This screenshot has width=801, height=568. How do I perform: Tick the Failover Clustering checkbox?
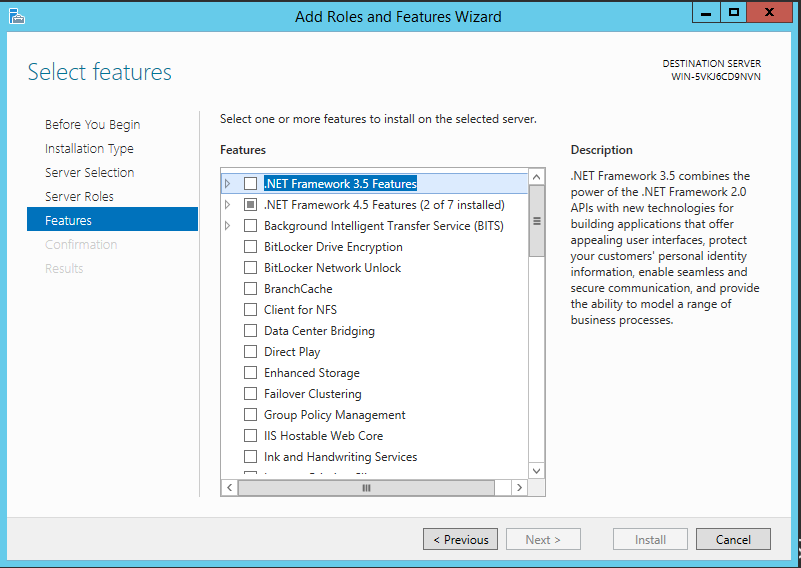coord(251,394)
